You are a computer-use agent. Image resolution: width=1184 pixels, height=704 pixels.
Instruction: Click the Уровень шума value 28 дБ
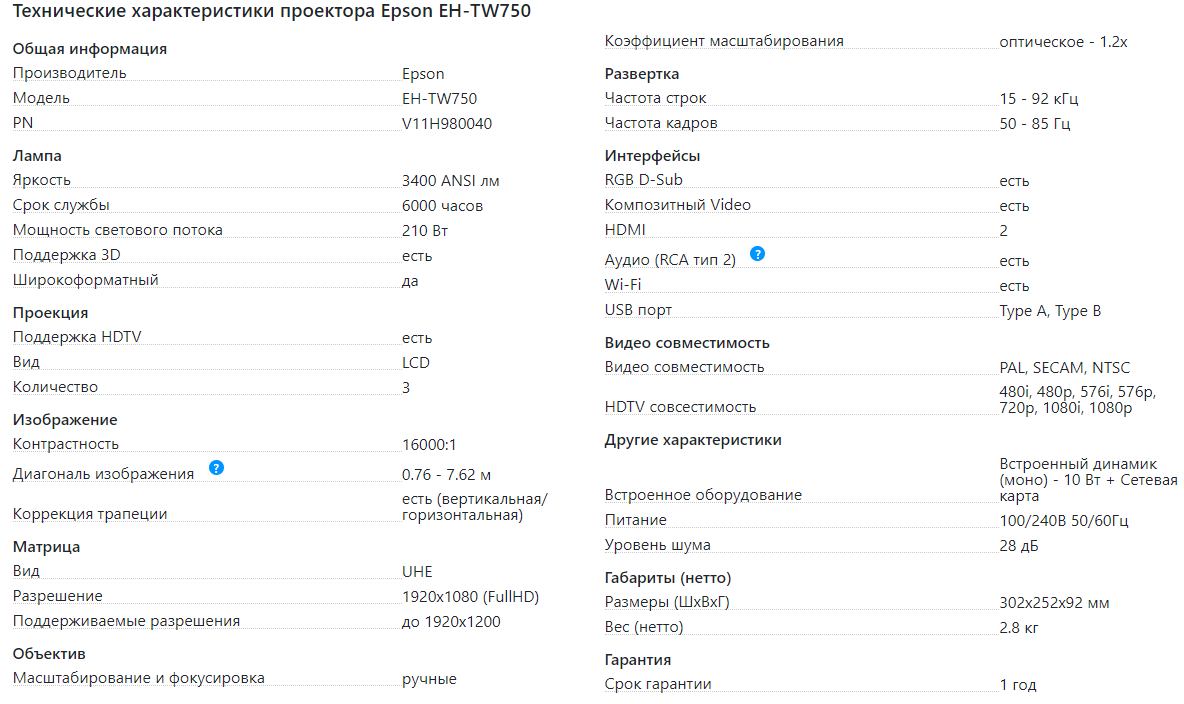click(x=1019, y=546)
